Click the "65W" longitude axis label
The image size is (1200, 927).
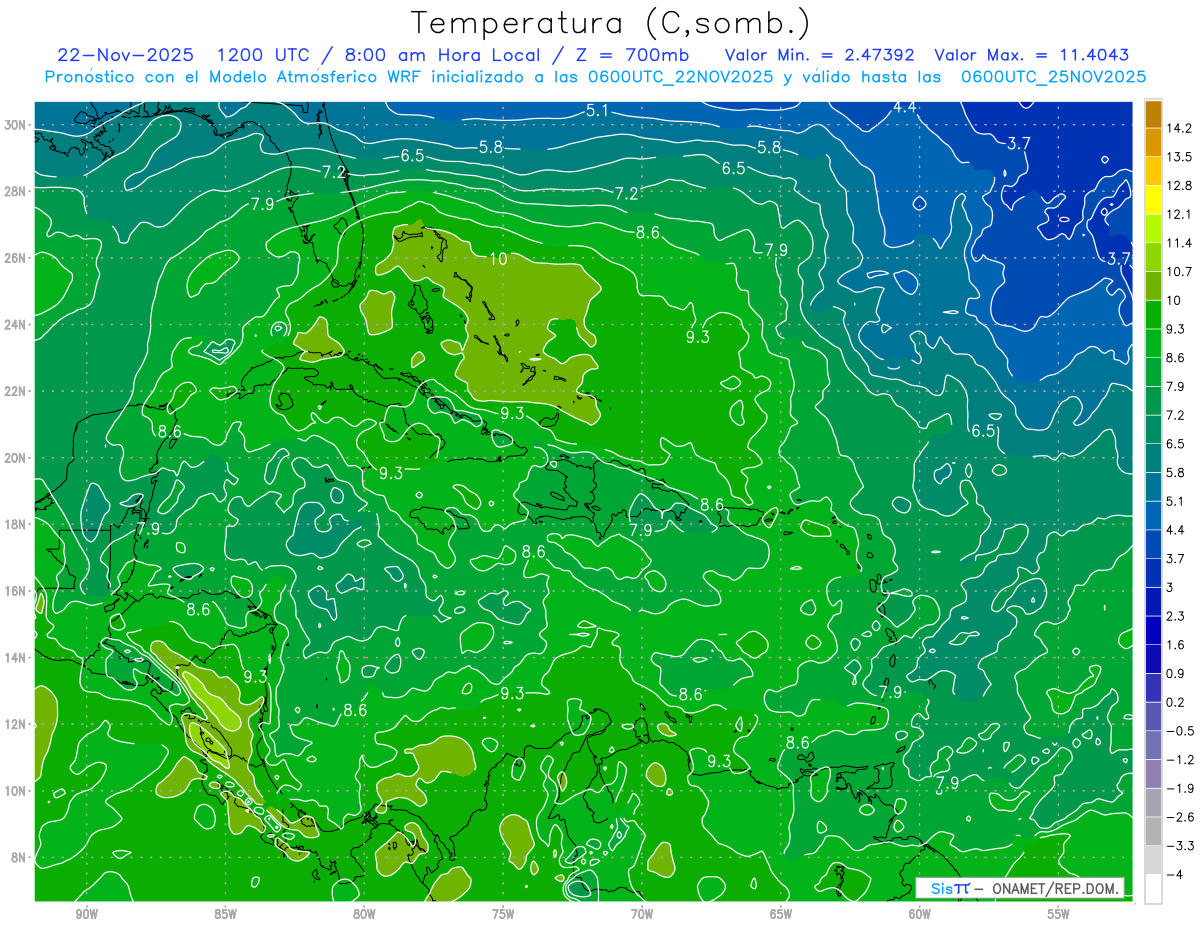782,914
